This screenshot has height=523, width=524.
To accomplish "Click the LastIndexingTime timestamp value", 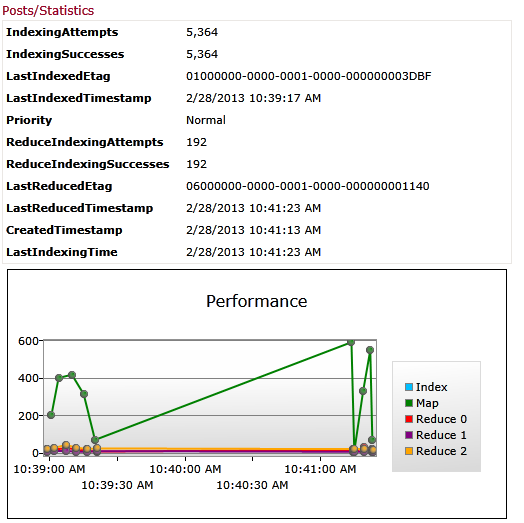I will (x=253, y=252).
